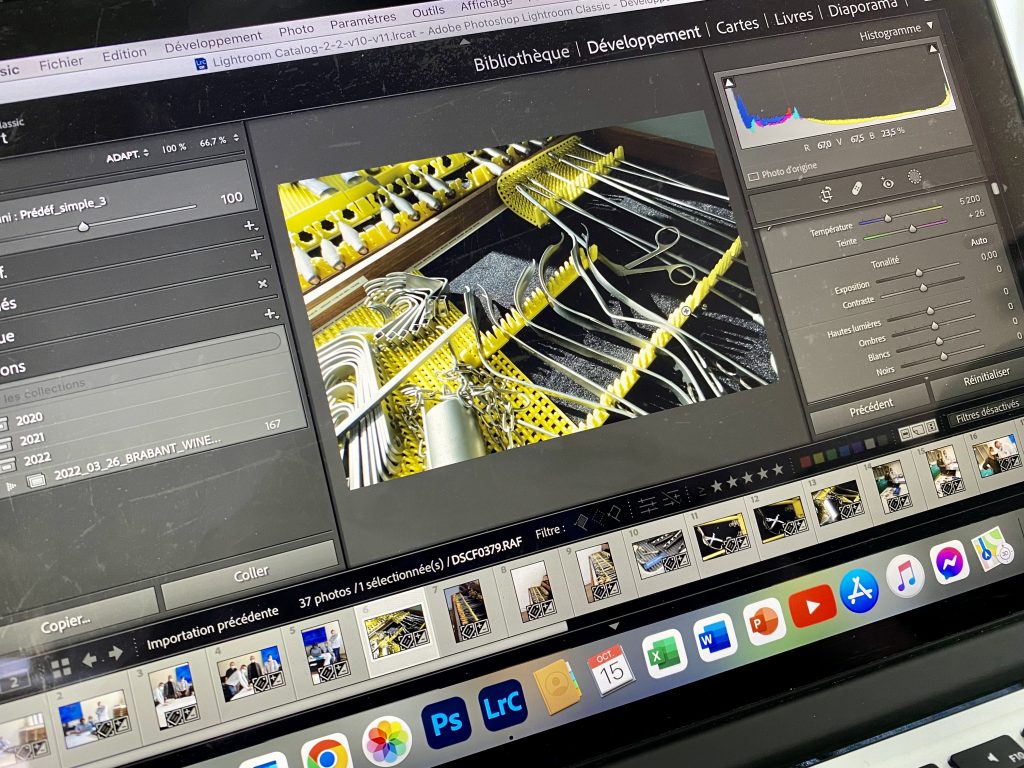This screenshot has width=1024, height=768.
Task: Click the Précédent button
Action: point(871,407)
